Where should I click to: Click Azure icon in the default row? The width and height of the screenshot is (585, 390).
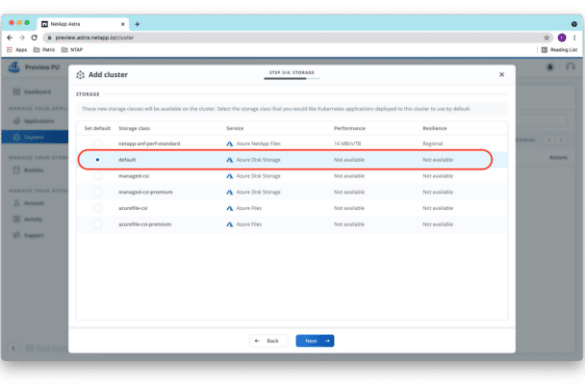229,160
